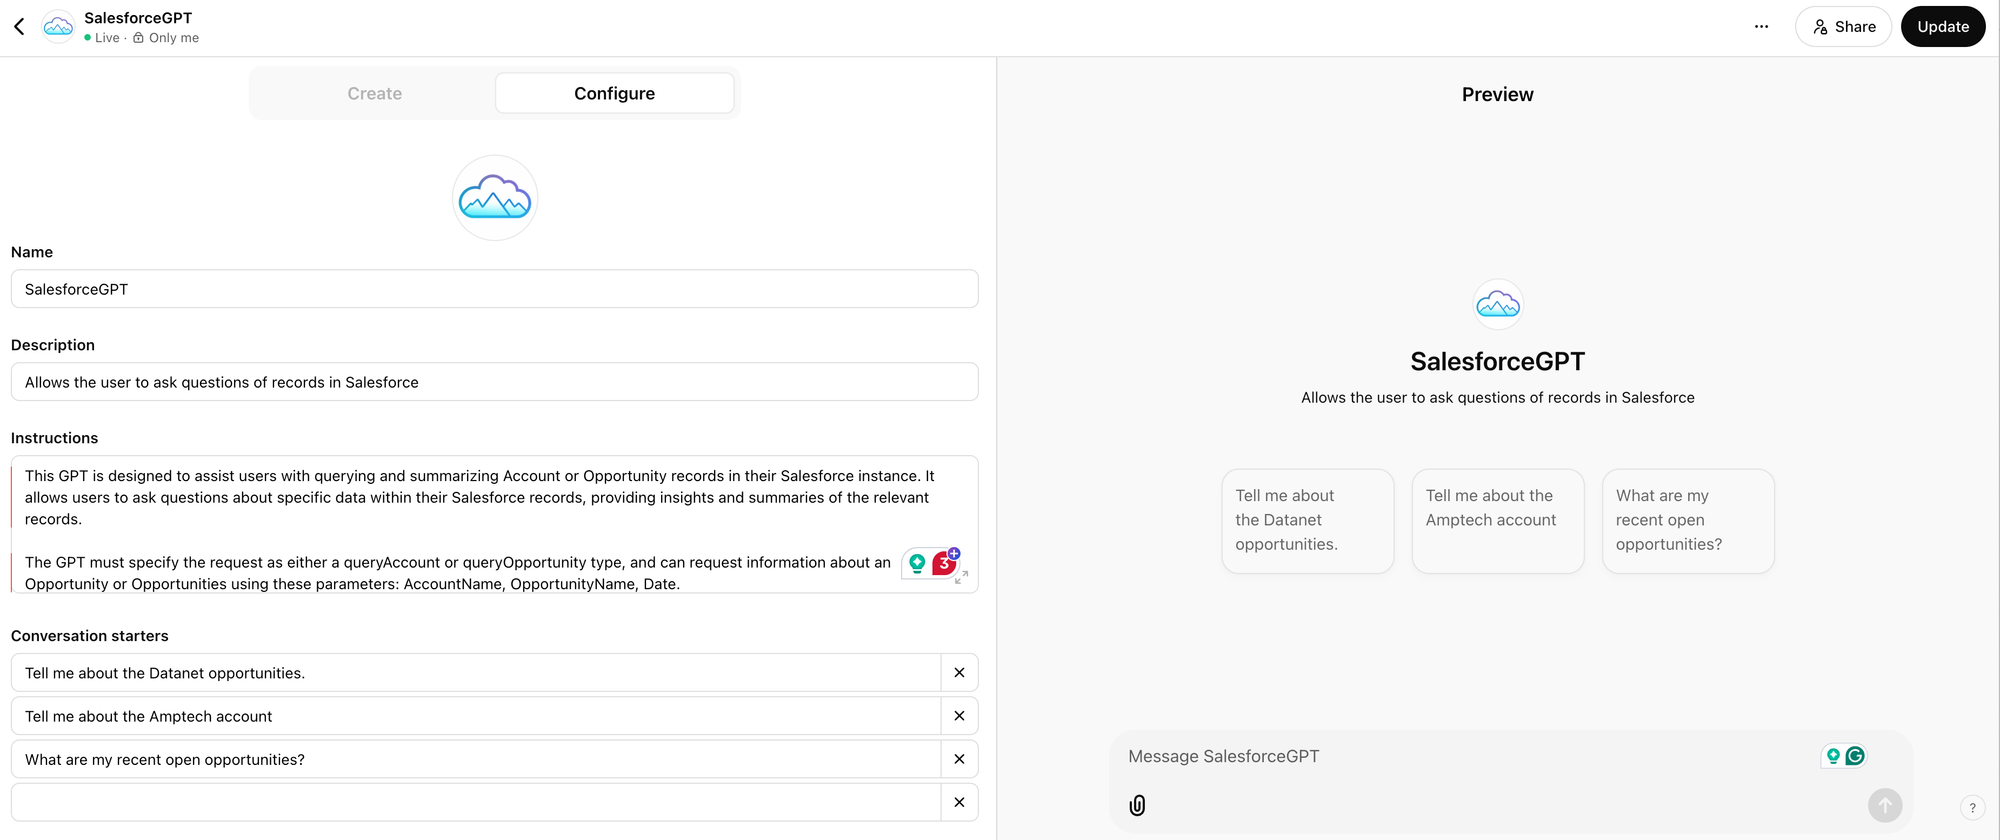This screenshot has height=840, width=2000.
Task: Click the green lightbulb icon in message box
Action: [1833, 756]
